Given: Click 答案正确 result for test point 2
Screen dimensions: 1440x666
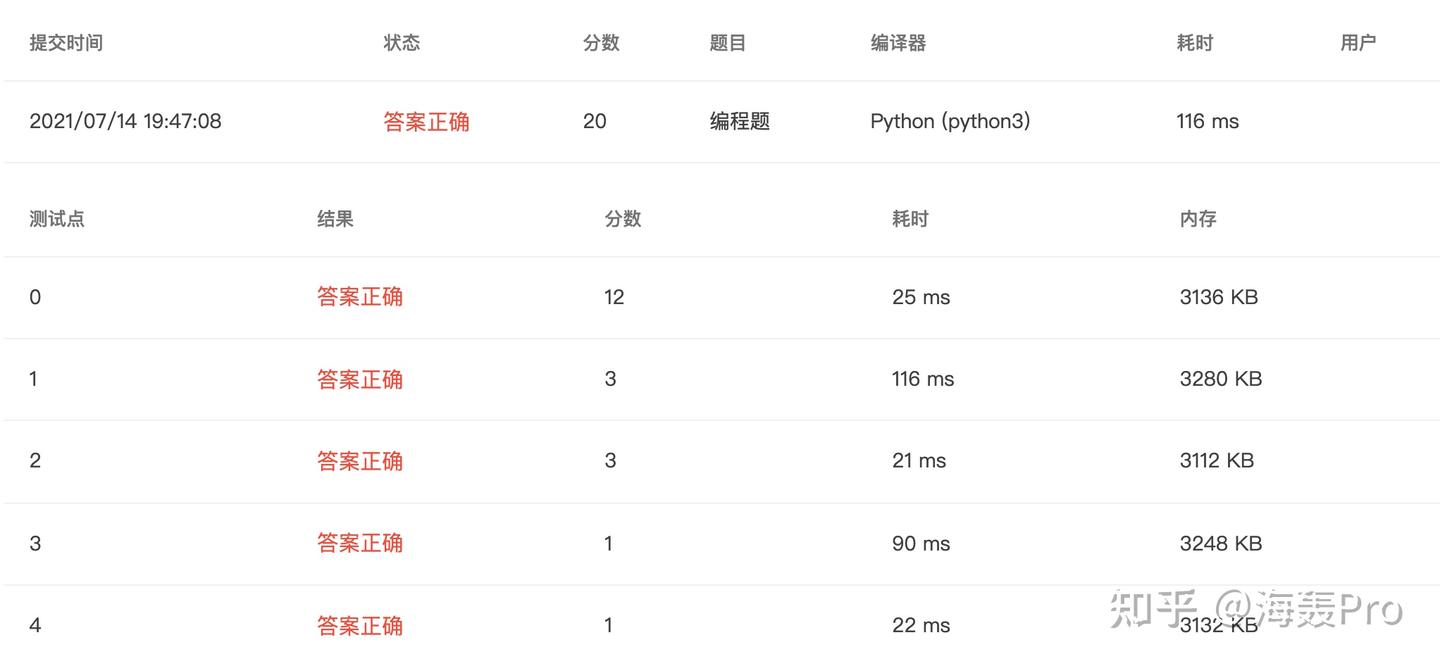Looking at the screenshot, I should point(360,461).
